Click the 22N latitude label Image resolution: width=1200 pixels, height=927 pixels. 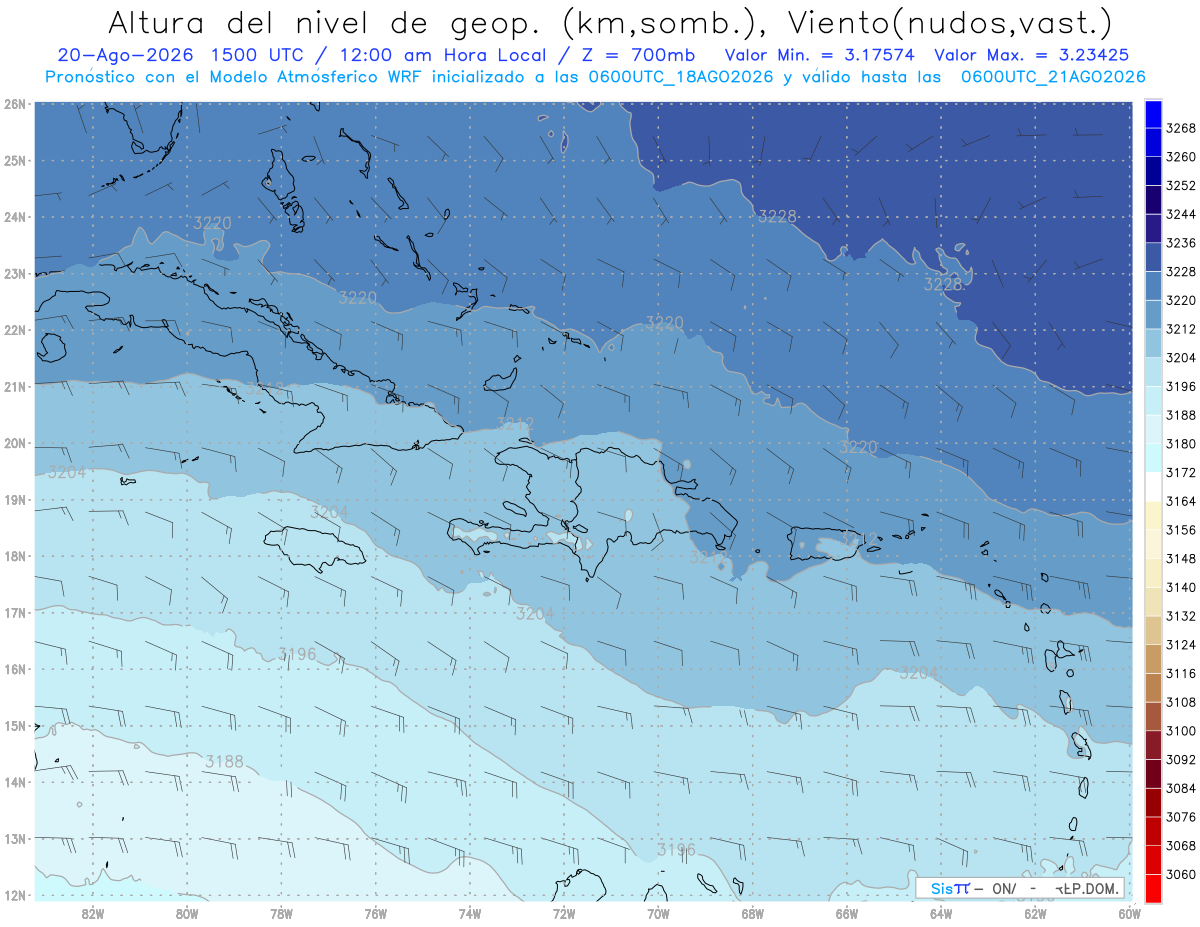click(x=14, y=330)
